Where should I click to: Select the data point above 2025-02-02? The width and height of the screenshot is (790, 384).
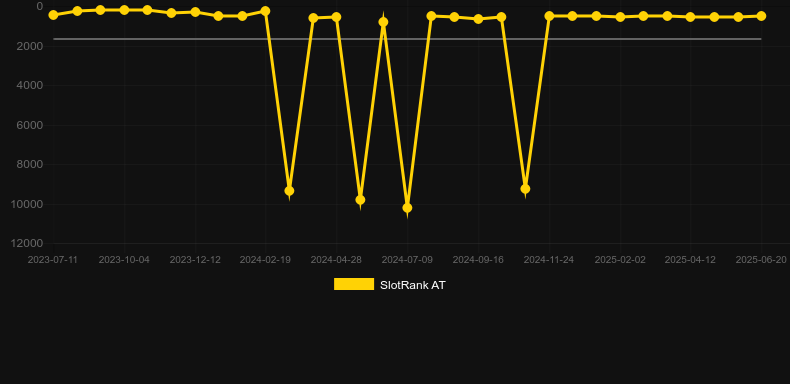(620, 17)
